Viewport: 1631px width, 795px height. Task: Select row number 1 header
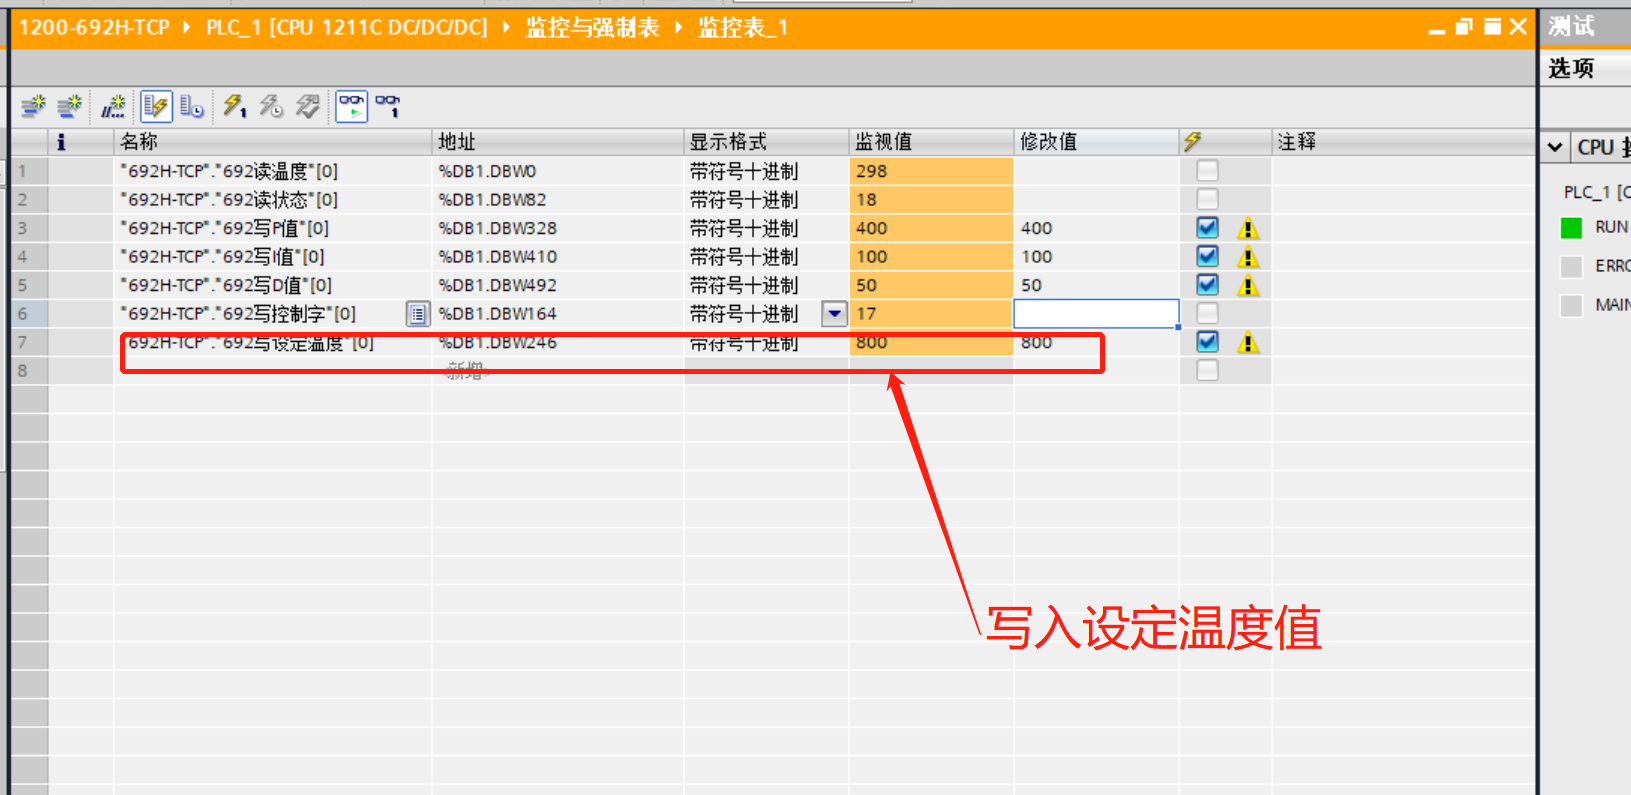click(29, 171)
